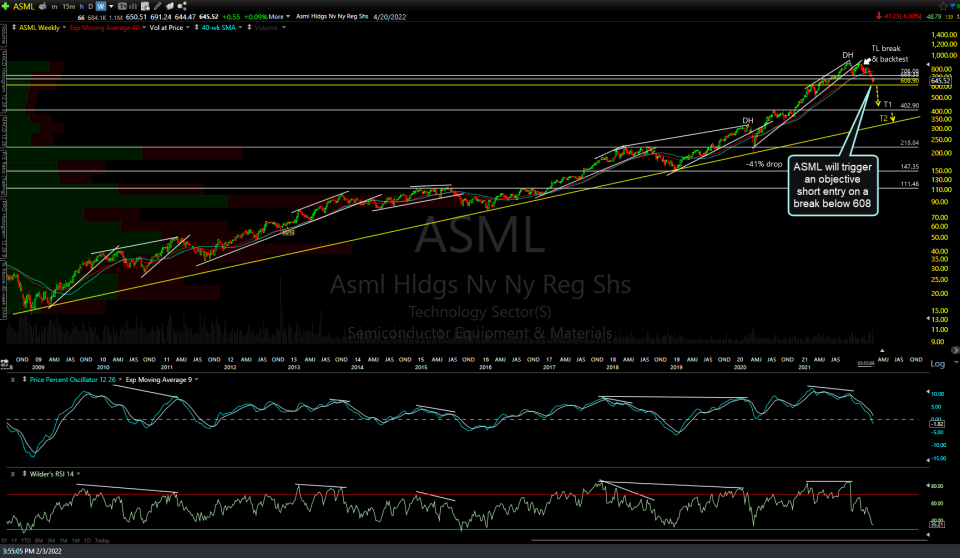Select the 1Y range button
960x558 pixels.
15,540
